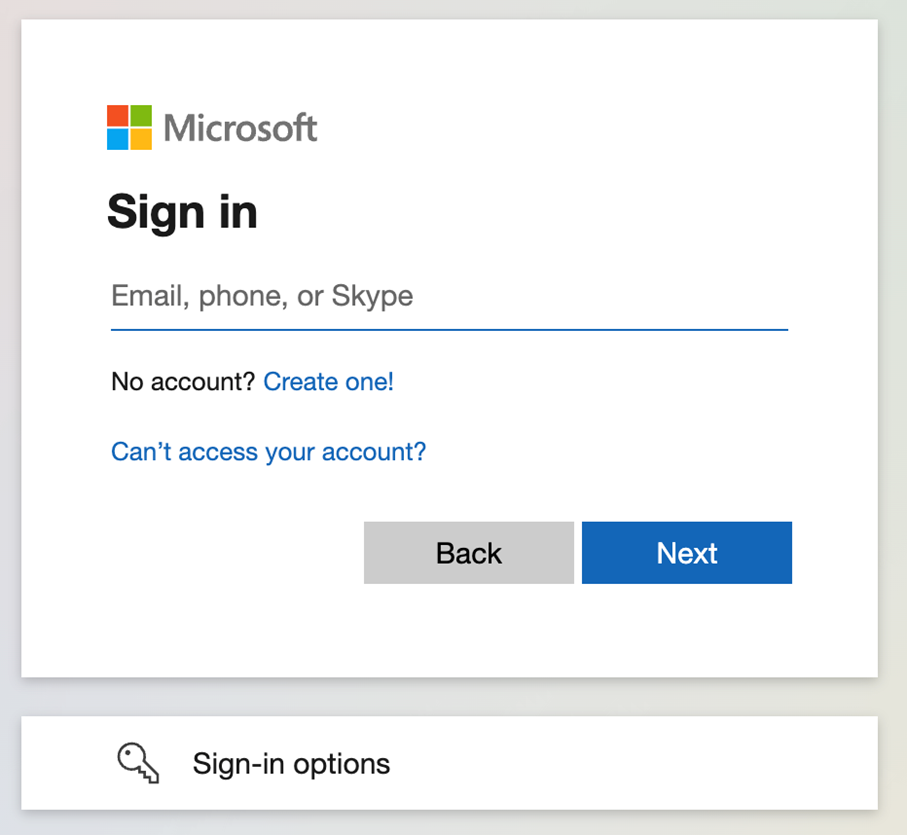The width and height of the screenshot is (907, 835).
Task: Click the red square of the Microsoft logo
Action: tap(117, 115)
